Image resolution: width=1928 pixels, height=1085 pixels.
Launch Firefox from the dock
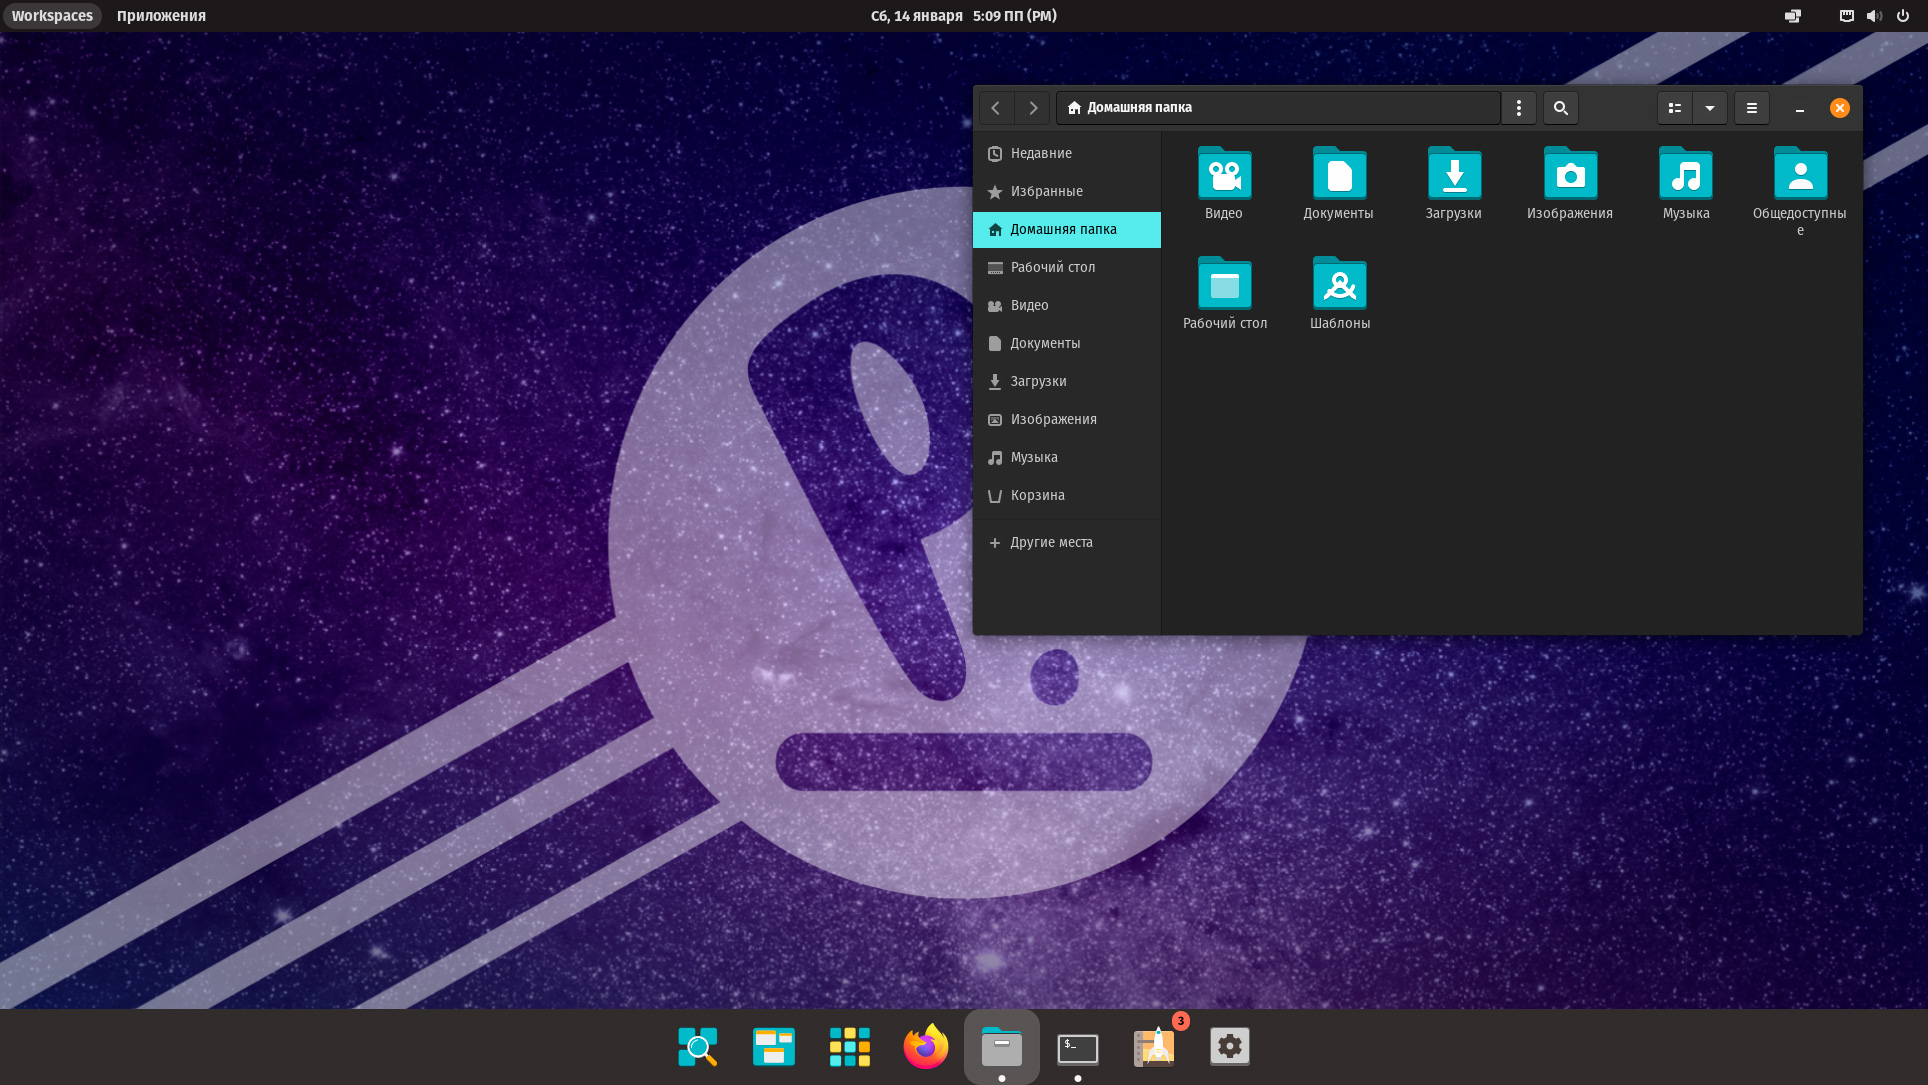point(925,1047)
